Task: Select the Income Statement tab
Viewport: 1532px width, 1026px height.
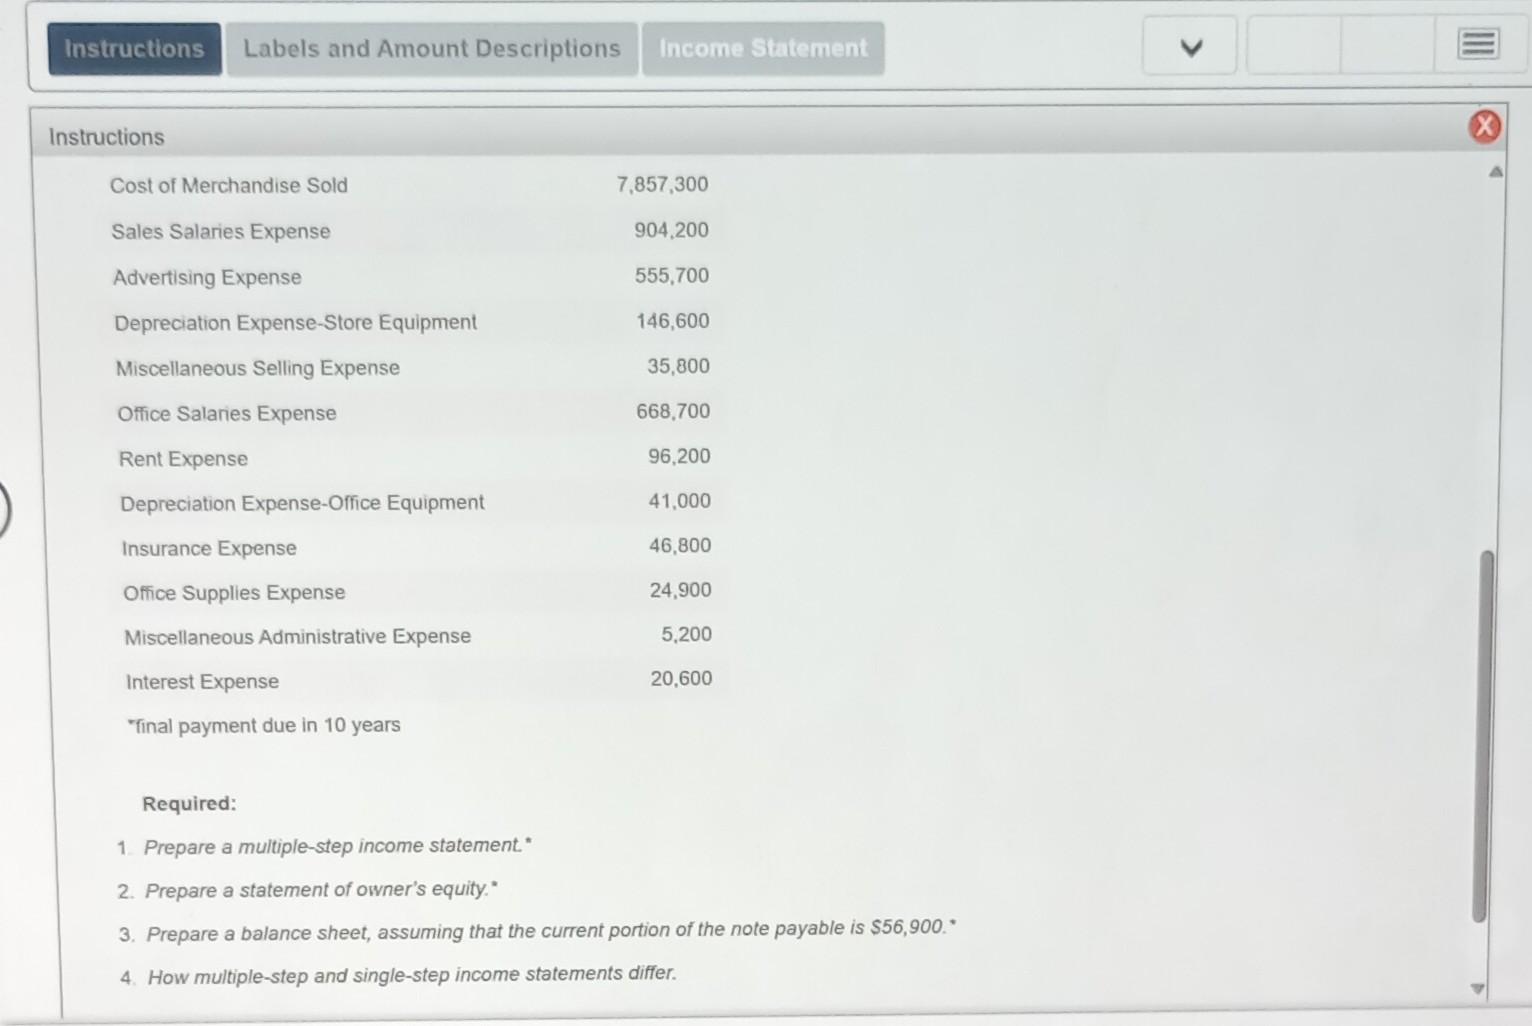Action: click(x=763, y=47)
